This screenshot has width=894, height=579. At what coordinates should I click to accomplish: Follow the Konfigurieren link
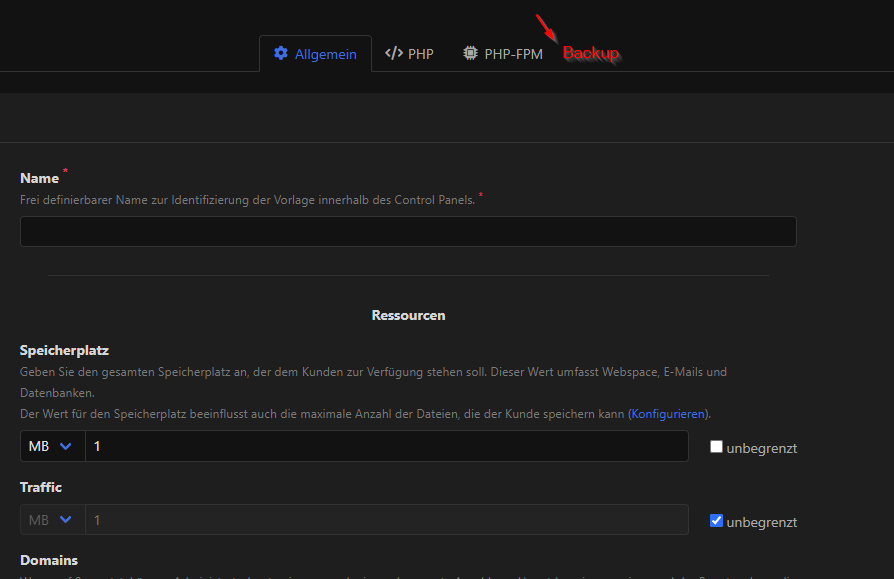667,414
